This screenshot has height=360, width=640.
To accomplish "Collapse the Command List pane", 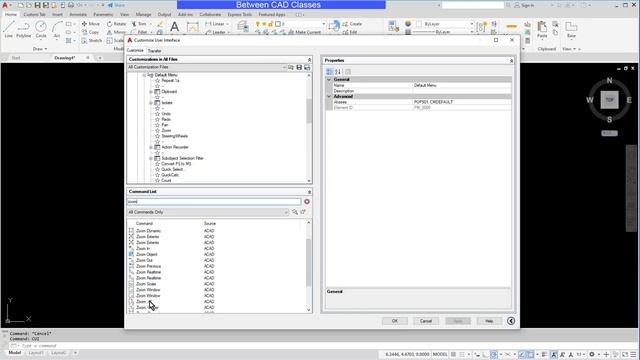I will 309,192.
